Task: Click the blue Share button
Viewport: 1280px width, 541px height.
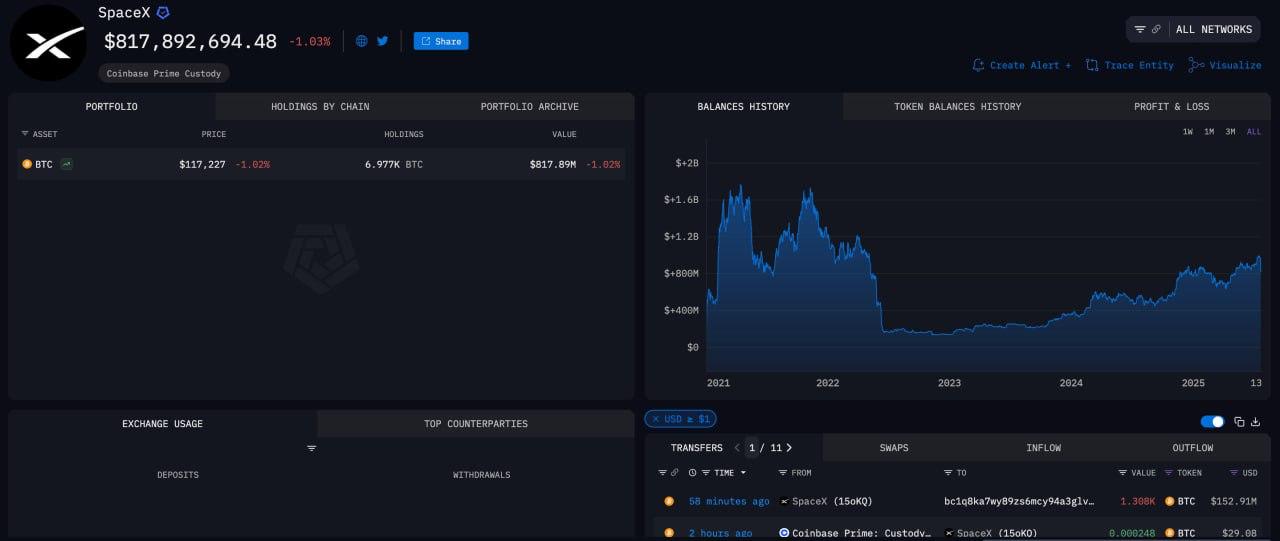Action: (441, 41)
